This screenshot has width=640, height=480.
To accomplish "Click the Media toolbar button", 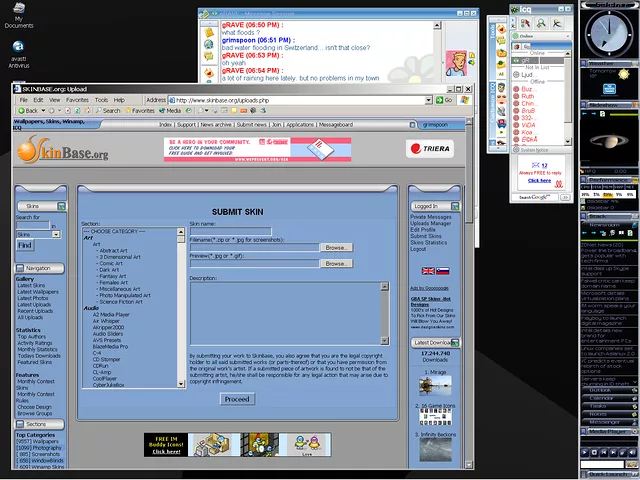I will click(170, 111).
